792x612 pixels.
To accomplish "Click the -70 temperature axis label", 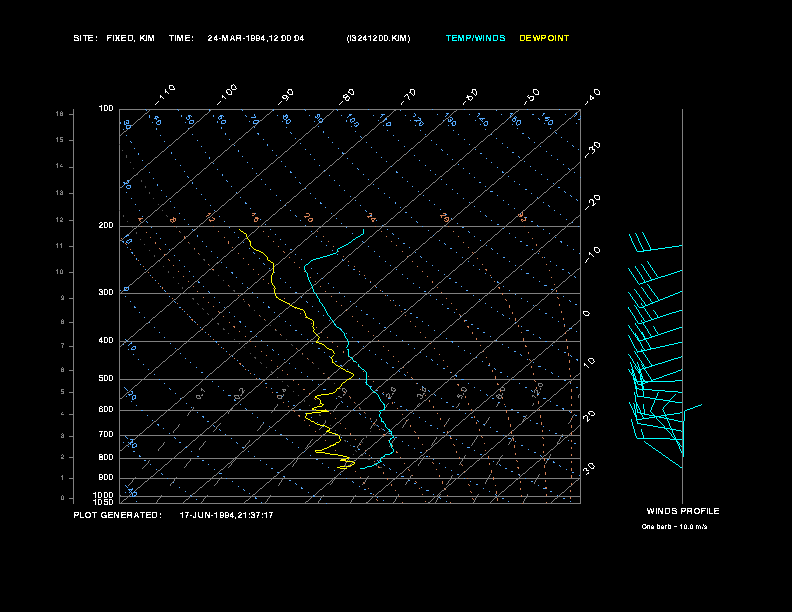I will click(409, 97).
